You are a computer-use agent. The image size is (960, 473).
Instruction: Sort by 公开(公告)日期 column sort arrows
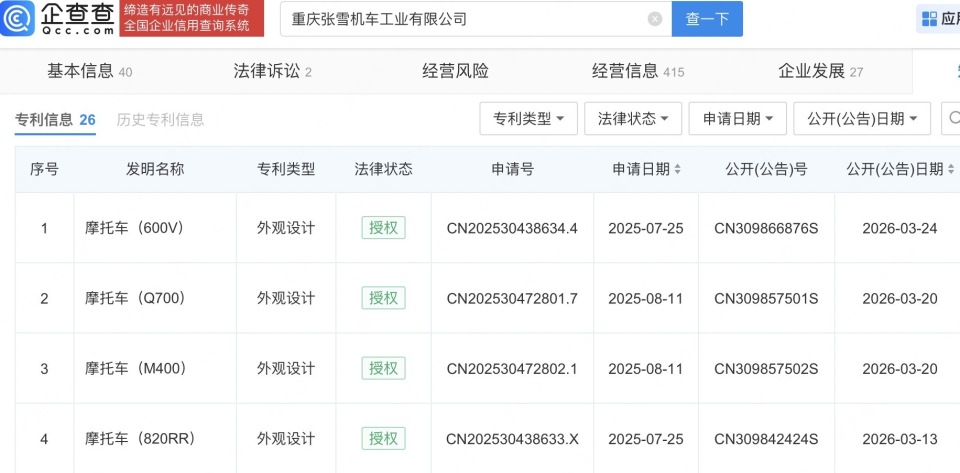click(950, 170)
